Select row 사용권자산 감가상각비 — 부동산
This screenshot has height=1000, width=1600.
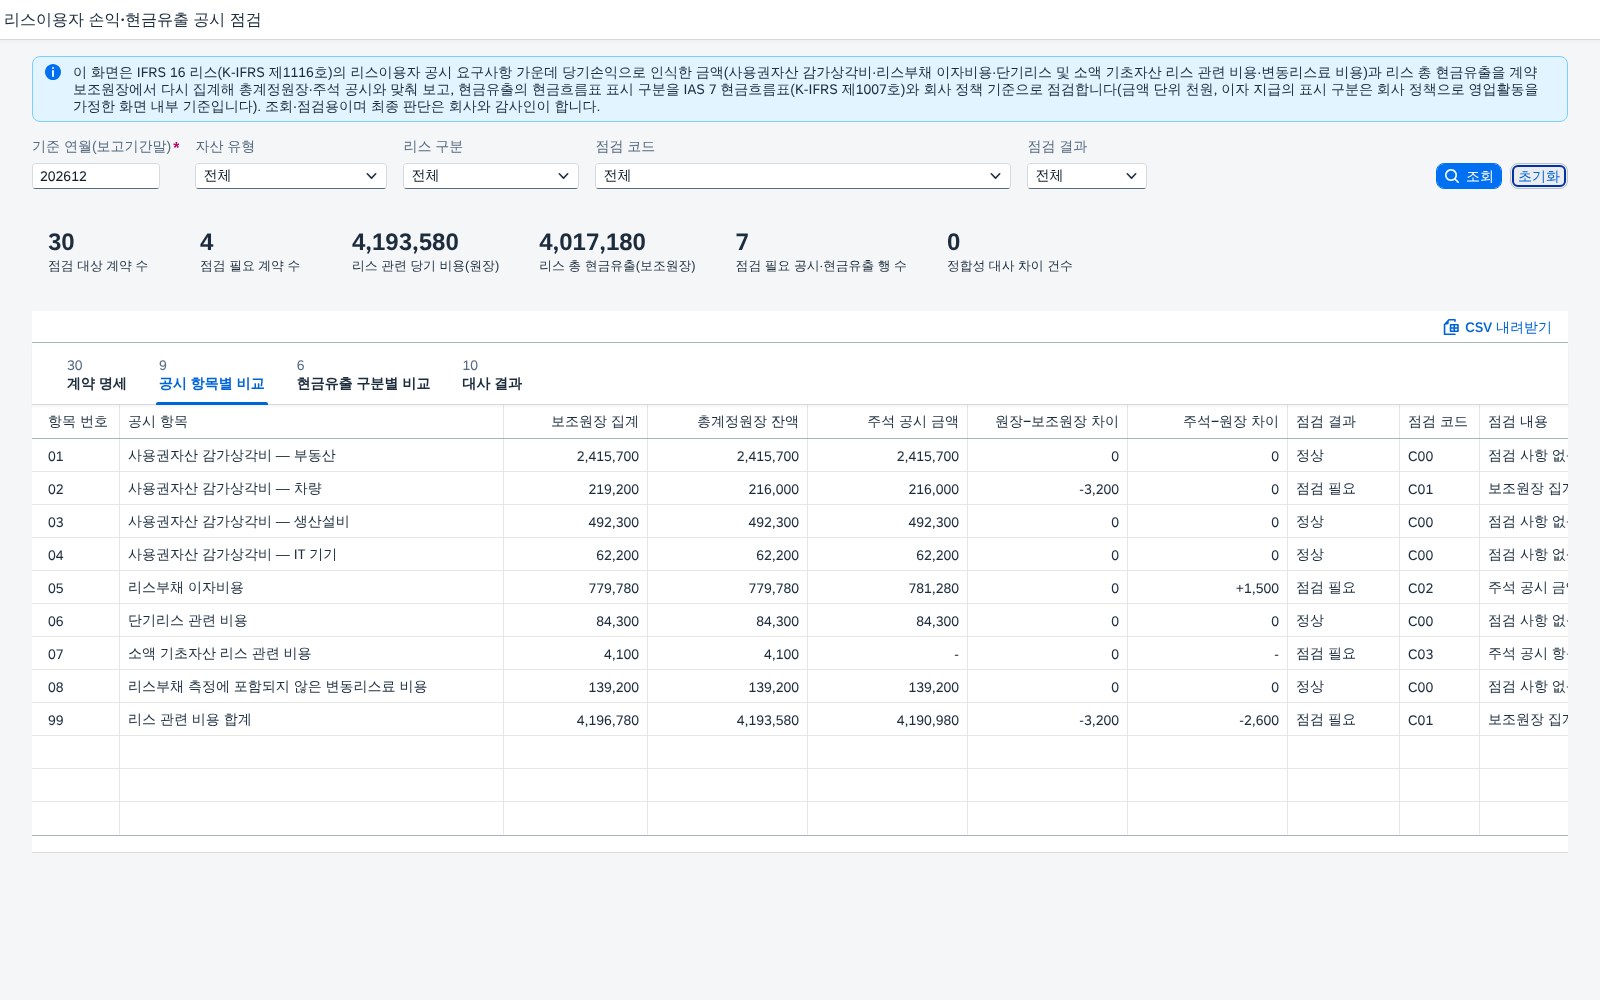click(x=800, y=456)
